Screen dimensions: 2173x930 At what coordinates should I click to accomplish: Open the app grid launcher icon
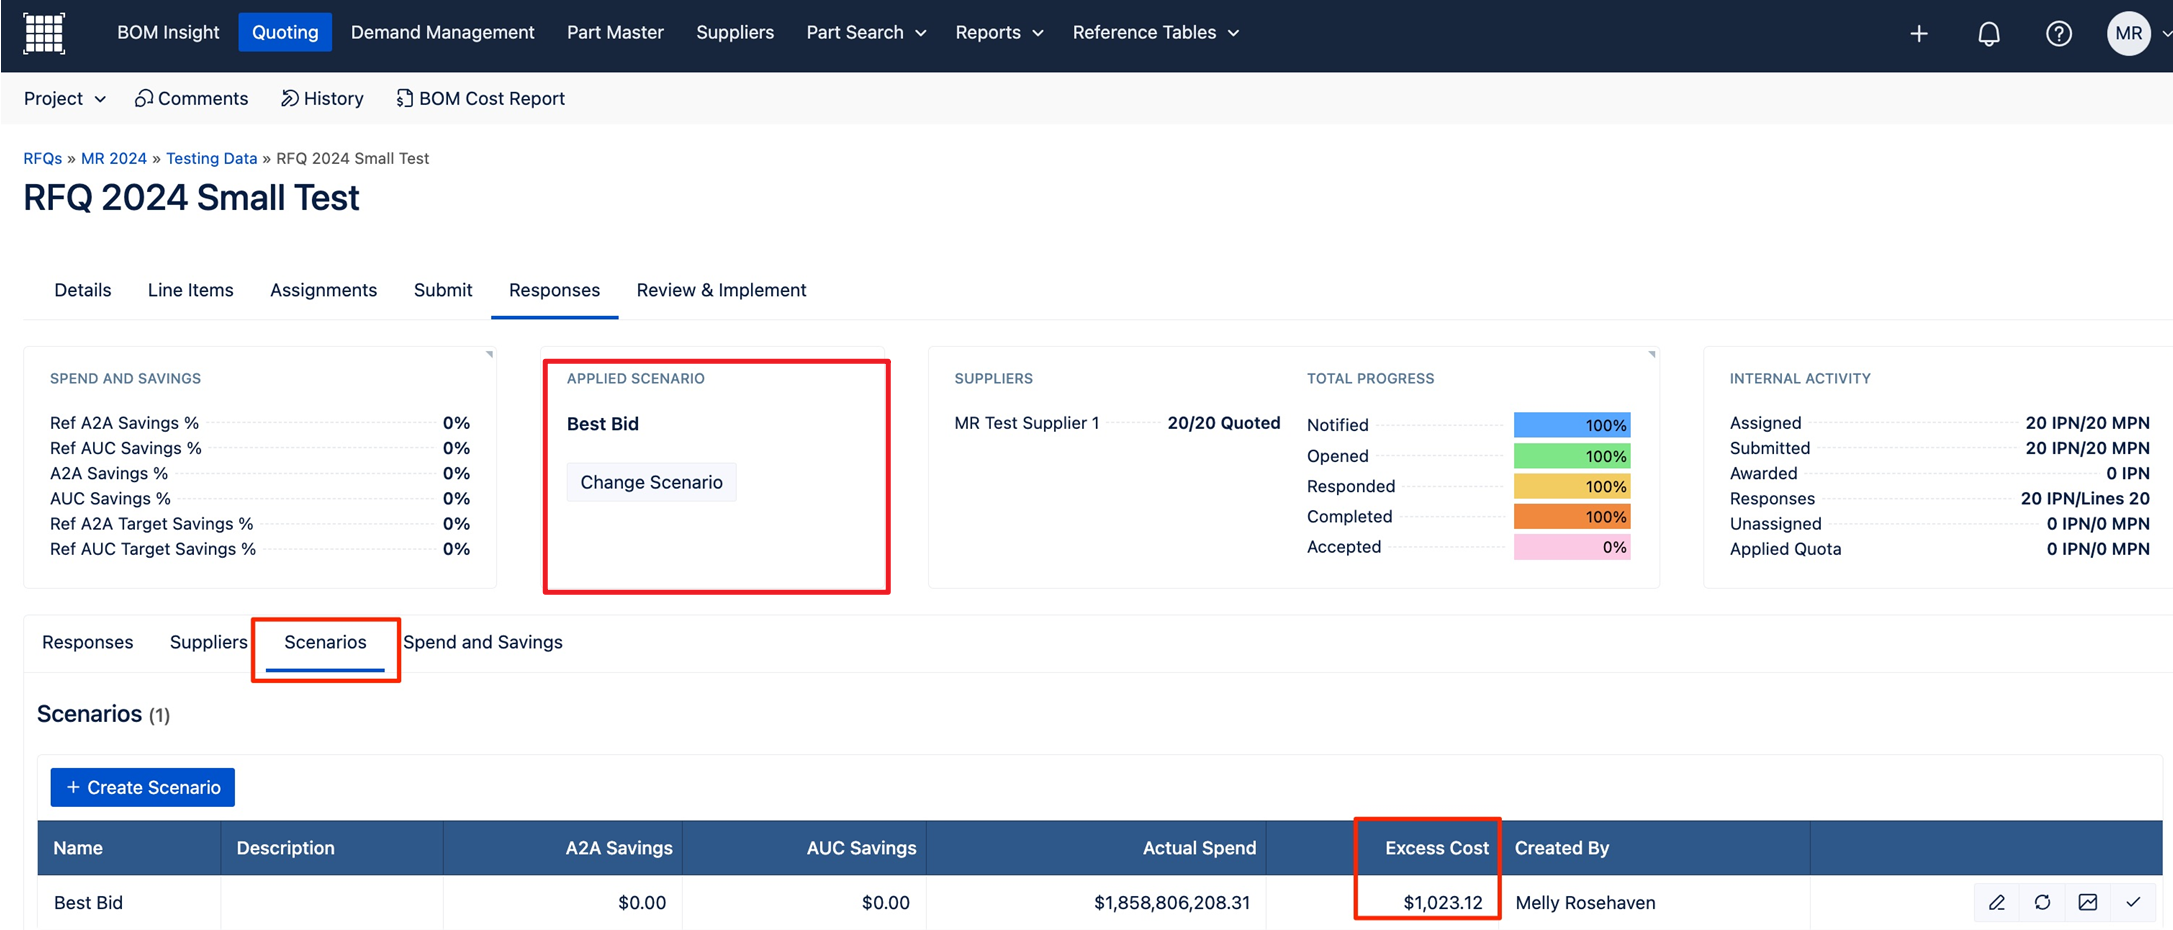(44, 33)
